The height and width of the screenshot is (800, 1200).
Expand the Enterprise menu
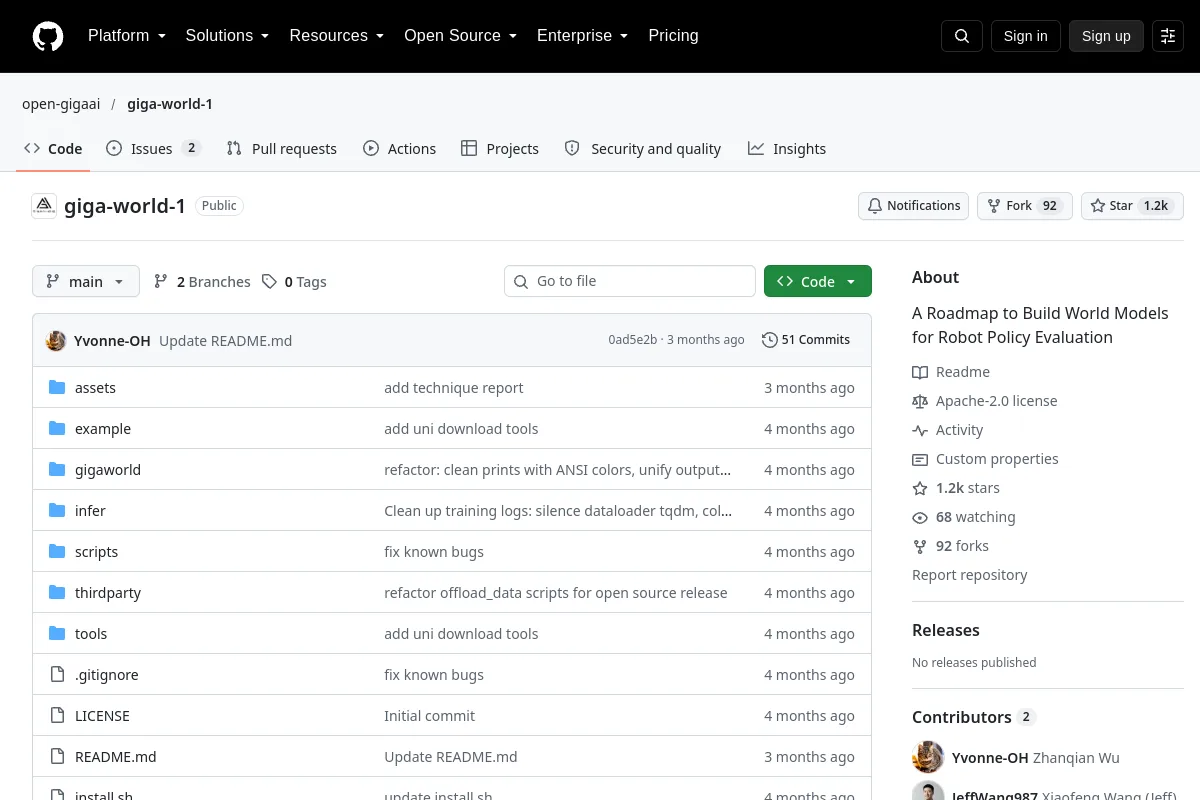point(583,36)
